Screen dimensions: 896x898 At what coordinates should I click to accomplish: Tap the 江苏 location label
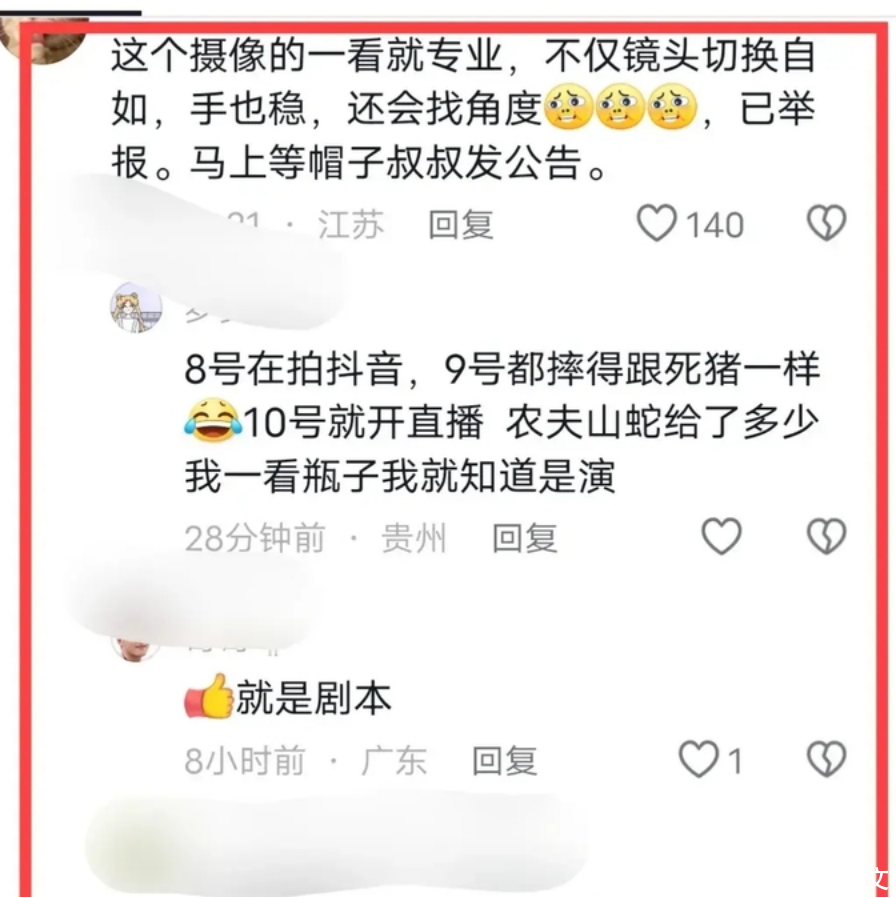(351, 224)
